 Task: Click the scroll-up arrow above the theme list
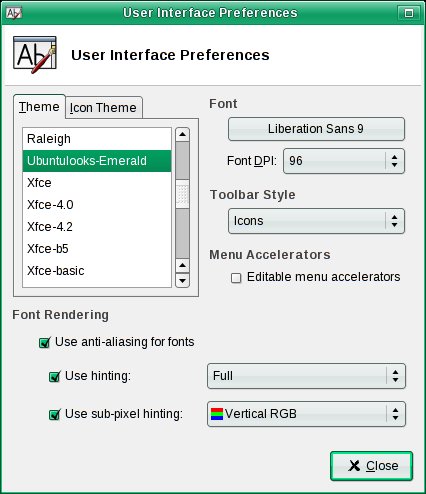coord(182,134)
